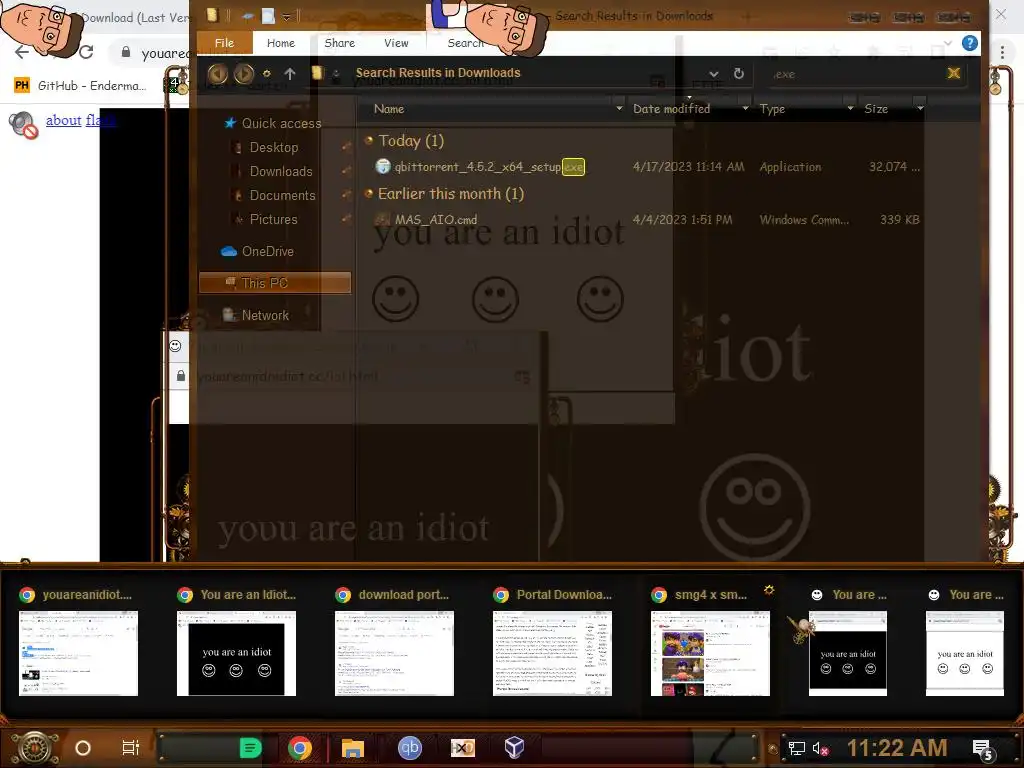Click the Chrome taskbar icon
This screenshot has width=1024, height=768.
[300, 748]
